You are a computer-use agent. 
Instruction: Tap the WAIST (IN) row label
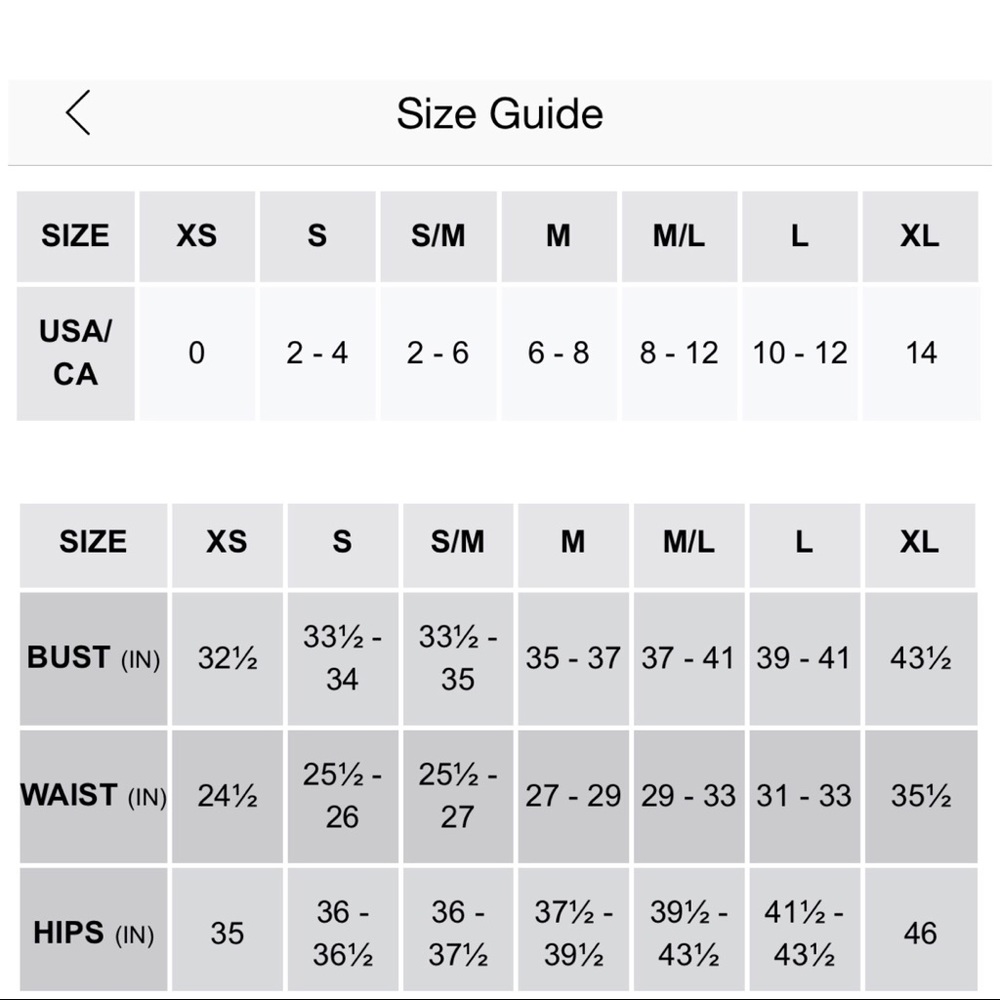tap(94, 796)
